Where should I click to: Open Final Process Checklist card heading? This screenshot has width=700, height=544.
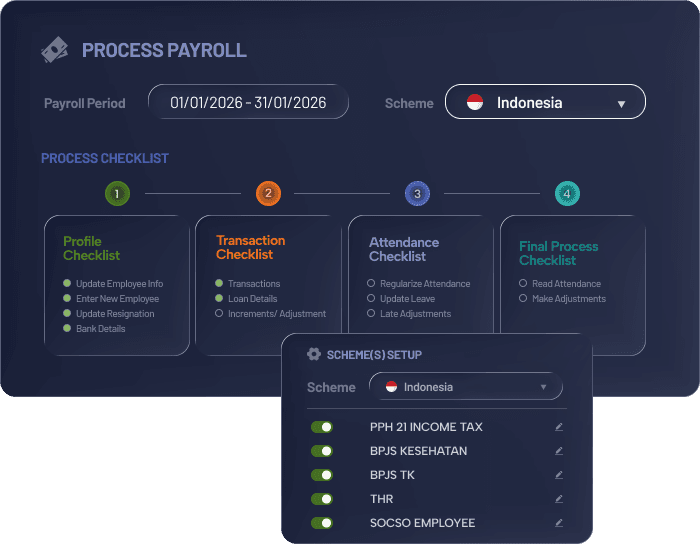pos(558,253)
